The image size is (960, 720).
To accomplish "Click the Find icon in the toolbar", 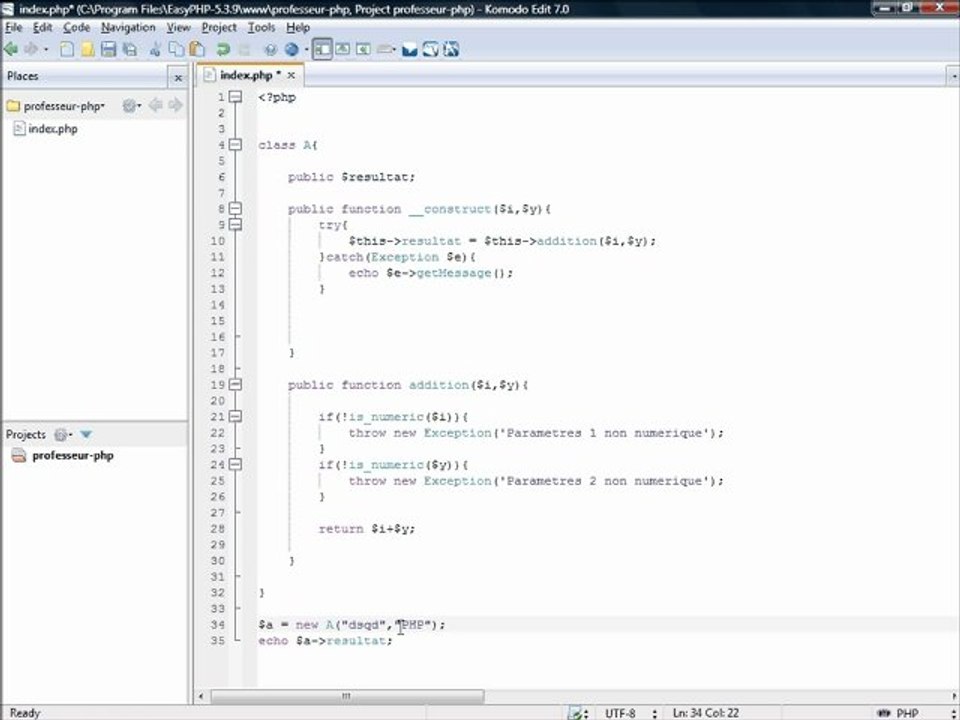I will 270,49.
